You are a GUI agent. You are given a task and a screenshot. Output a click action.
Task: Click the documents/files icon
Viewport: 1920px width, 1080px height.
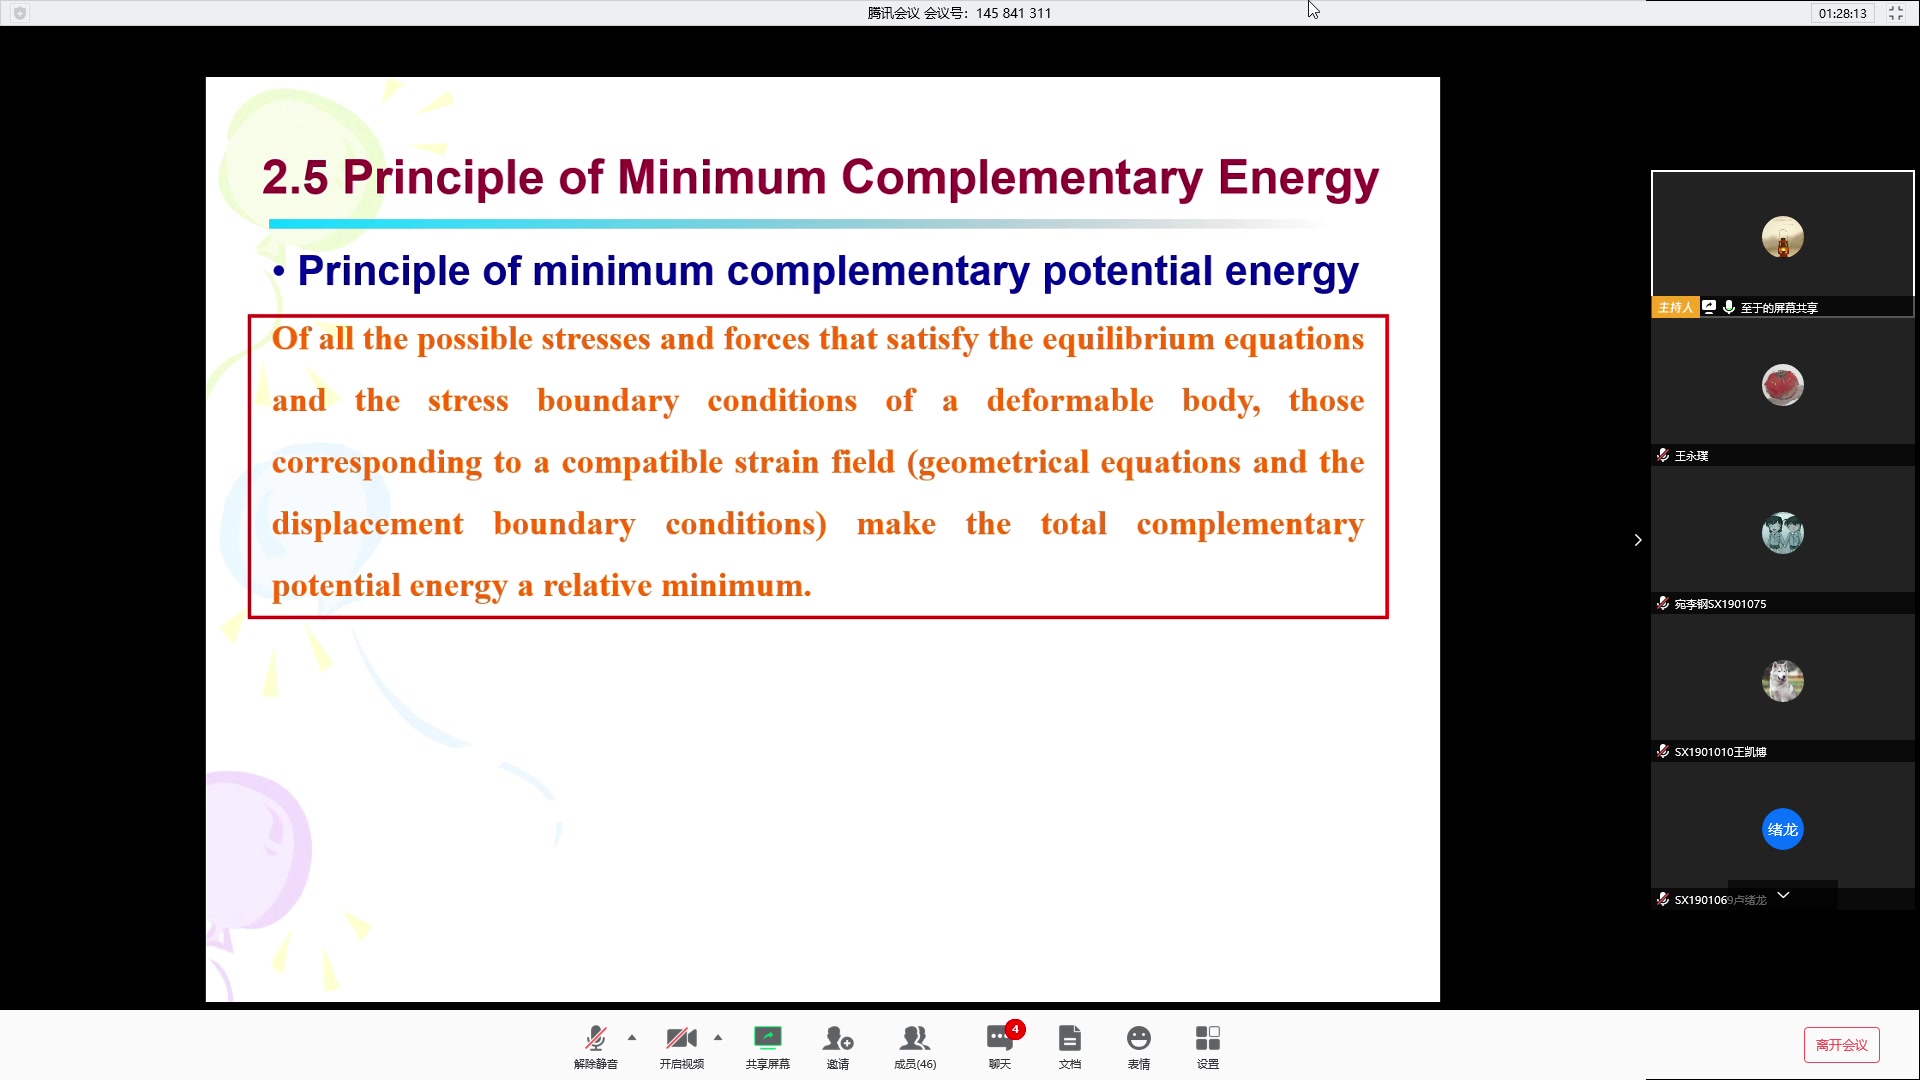1069,1044
